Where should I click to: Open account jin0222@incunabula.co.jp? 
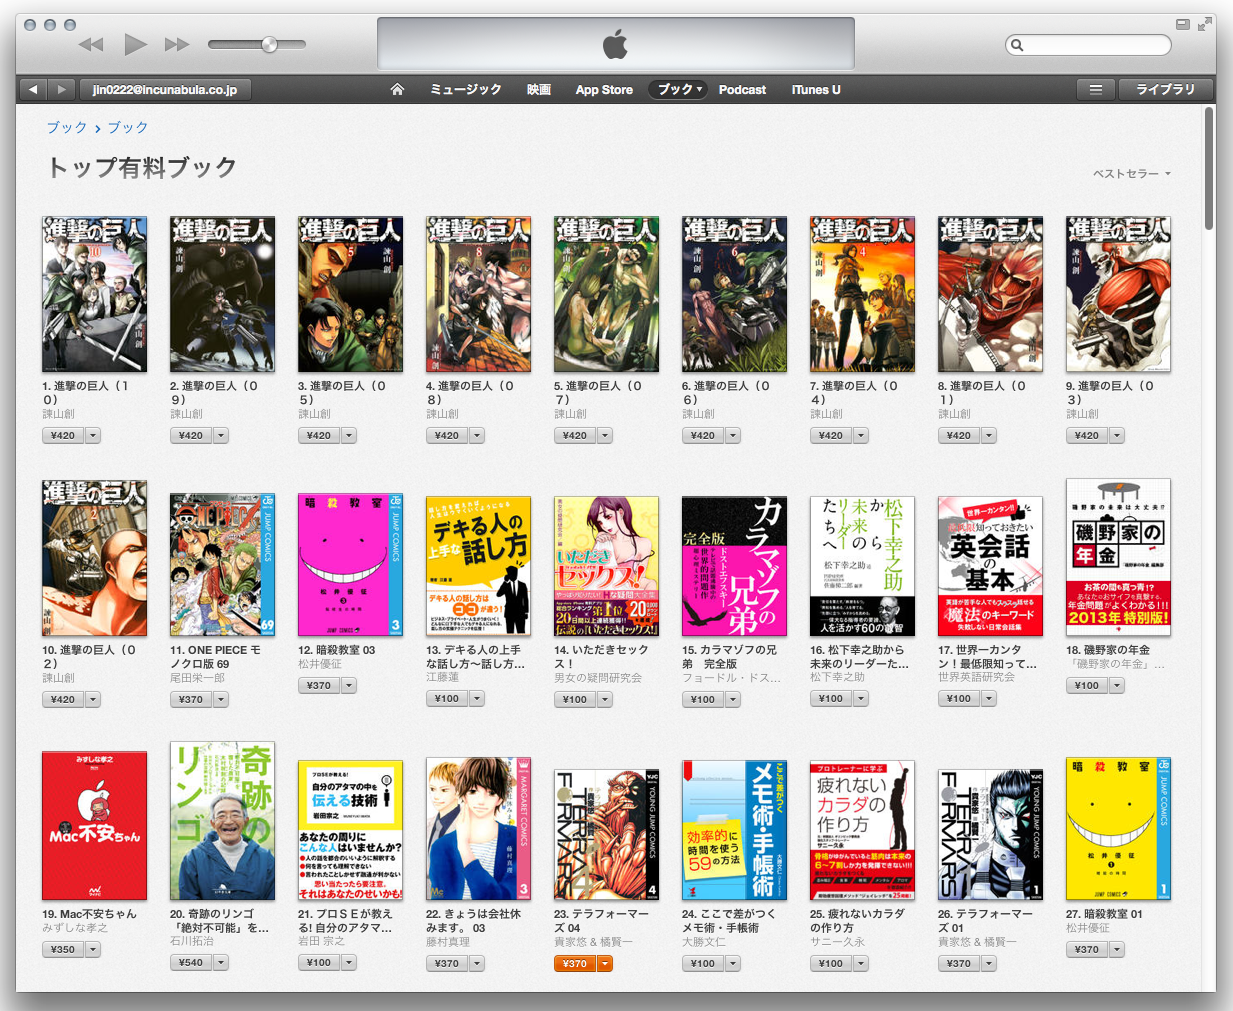pos(165,89)
